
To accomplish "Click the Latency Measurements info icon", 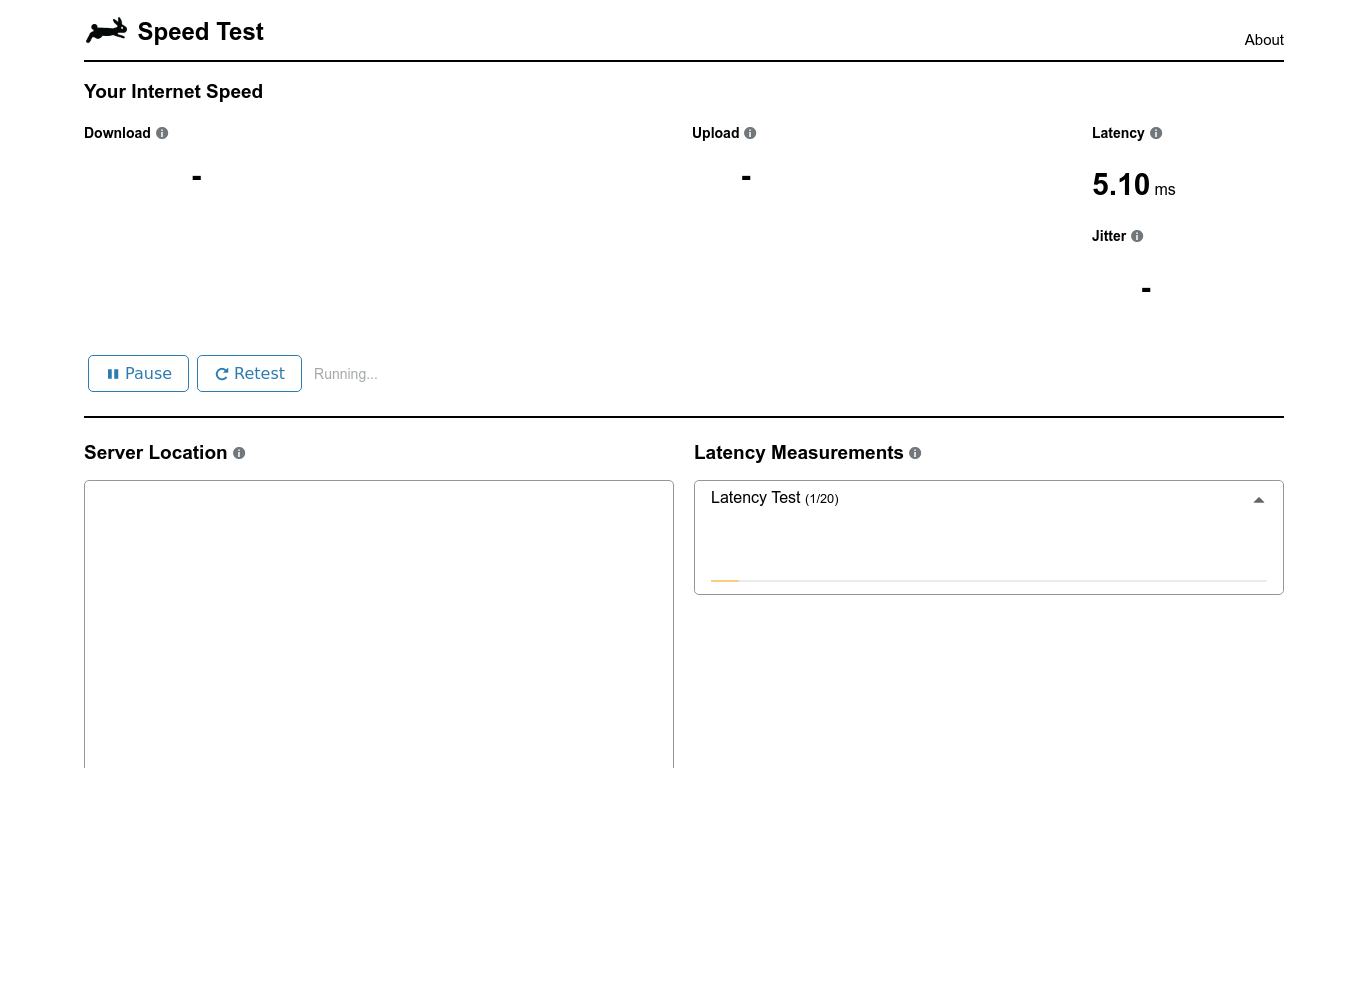I will point(915,453).
